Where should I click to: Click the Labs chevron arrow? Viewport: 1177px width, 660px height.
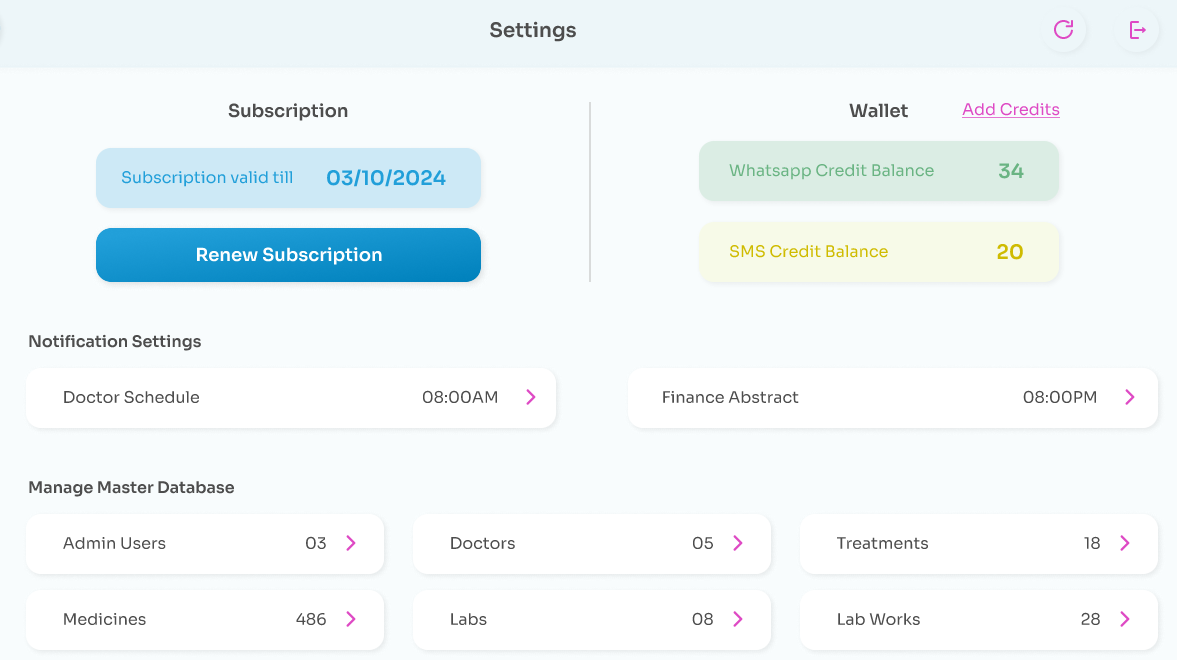(x=738, y=619)
